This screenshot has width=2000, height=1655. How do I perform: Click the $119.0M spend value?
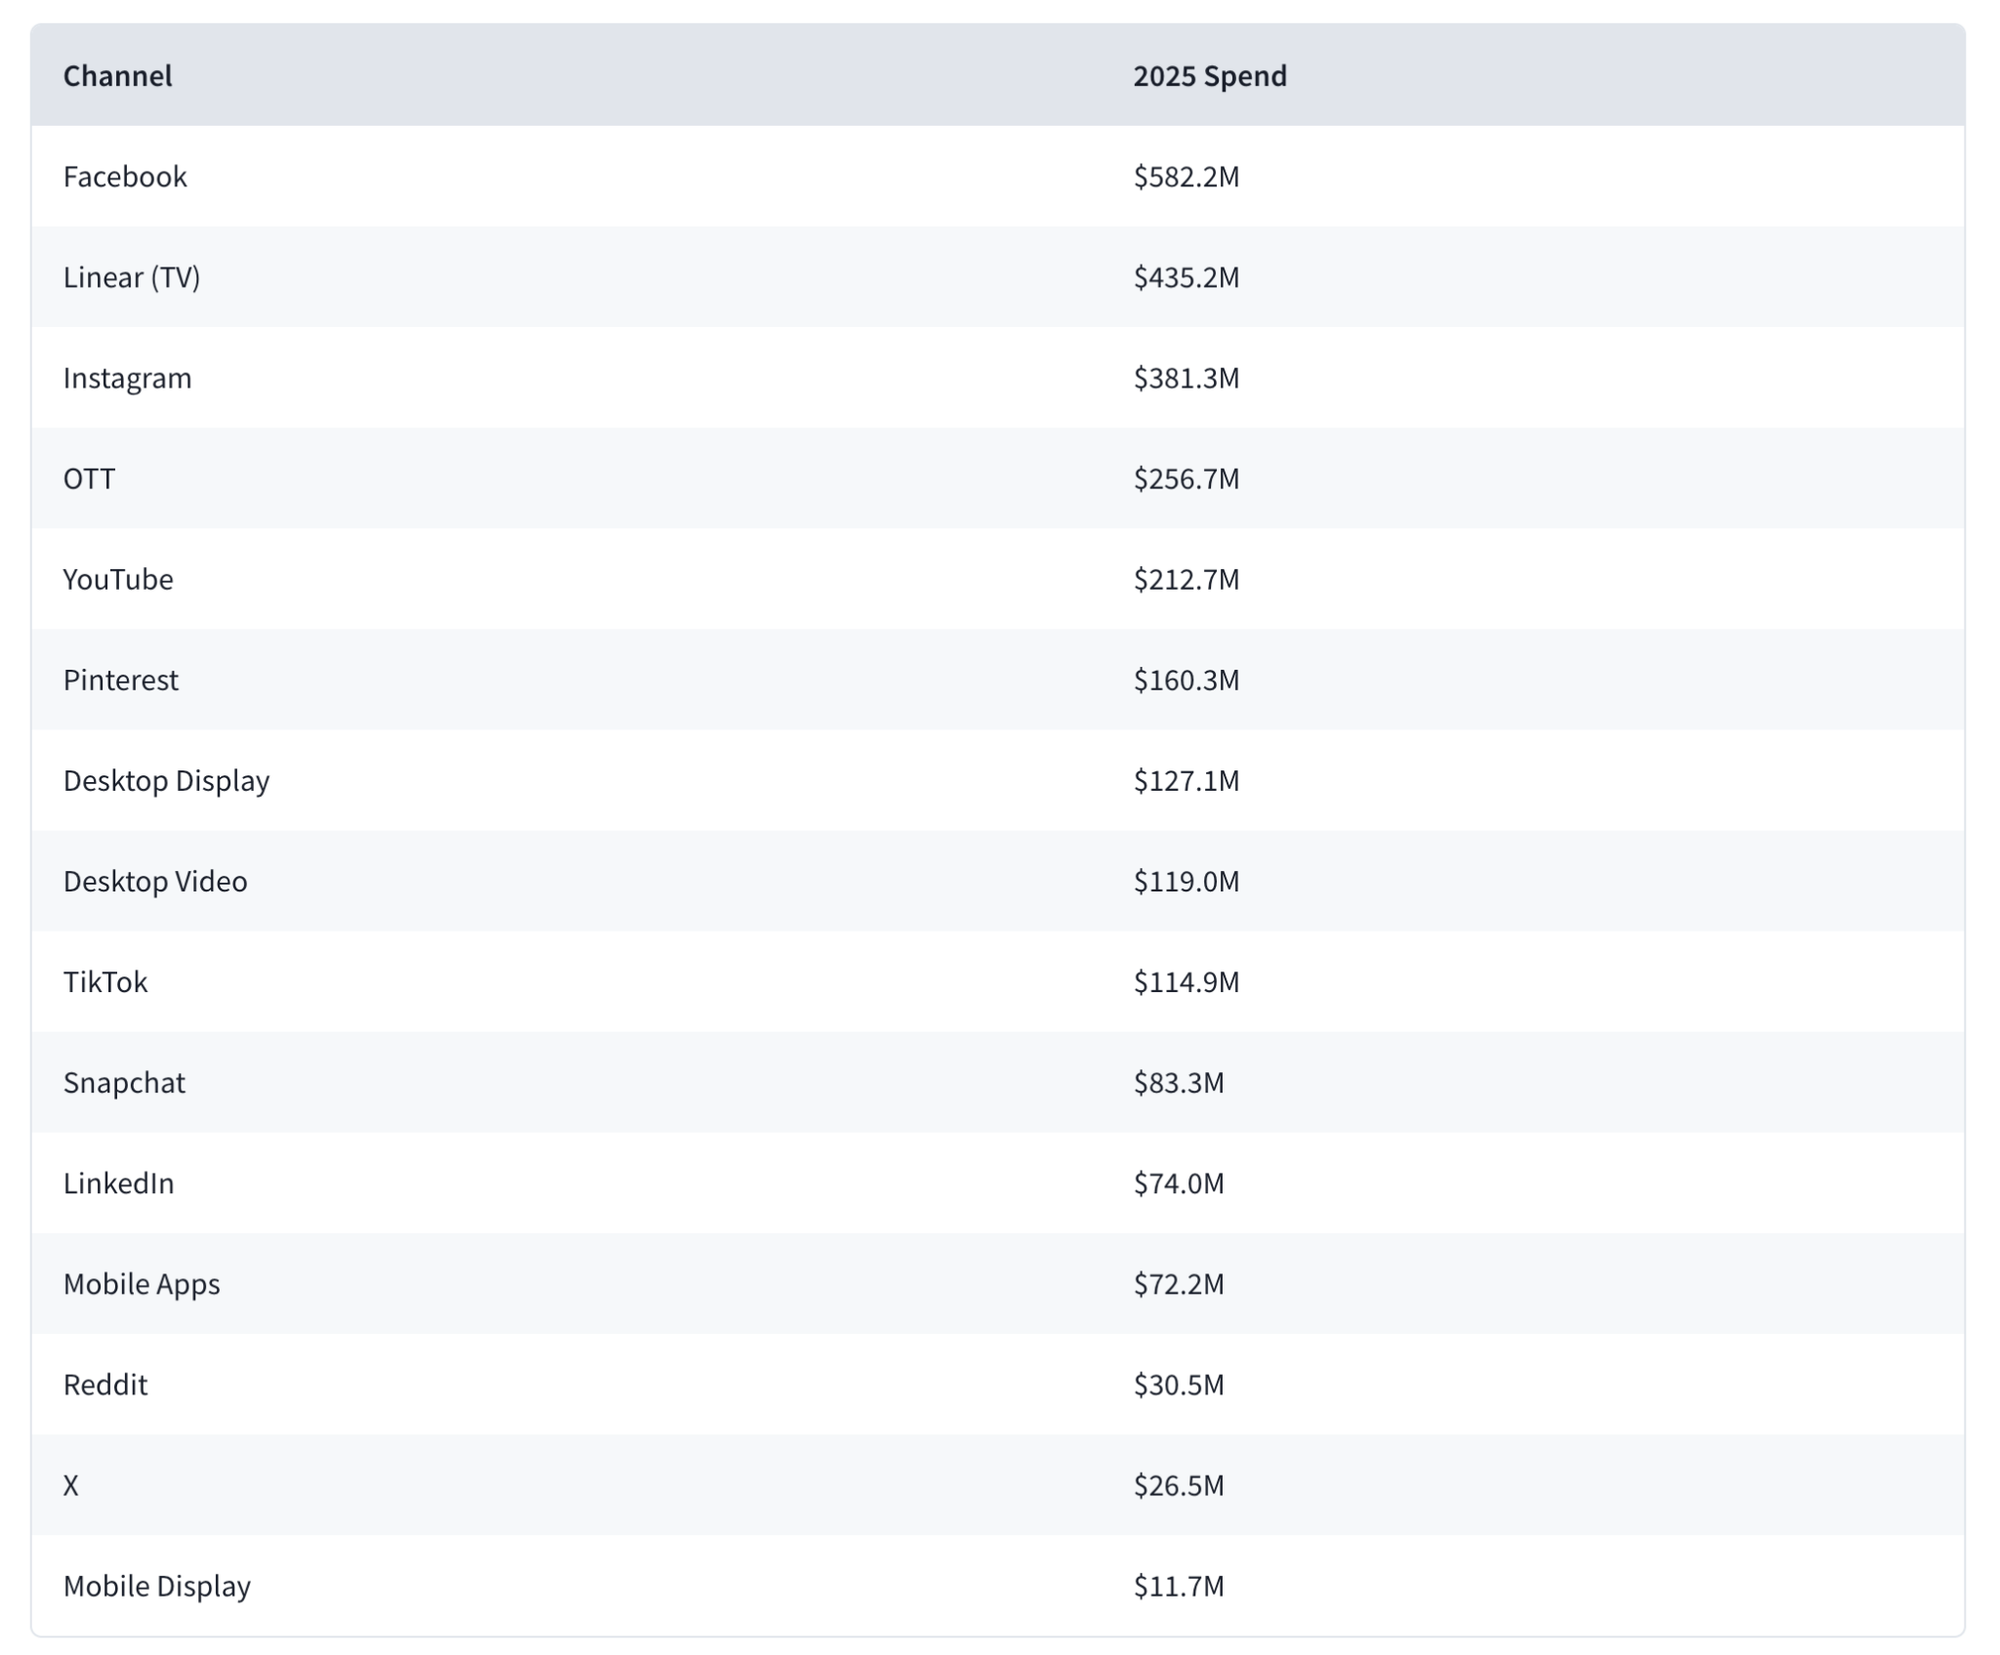coord(1186,881)
